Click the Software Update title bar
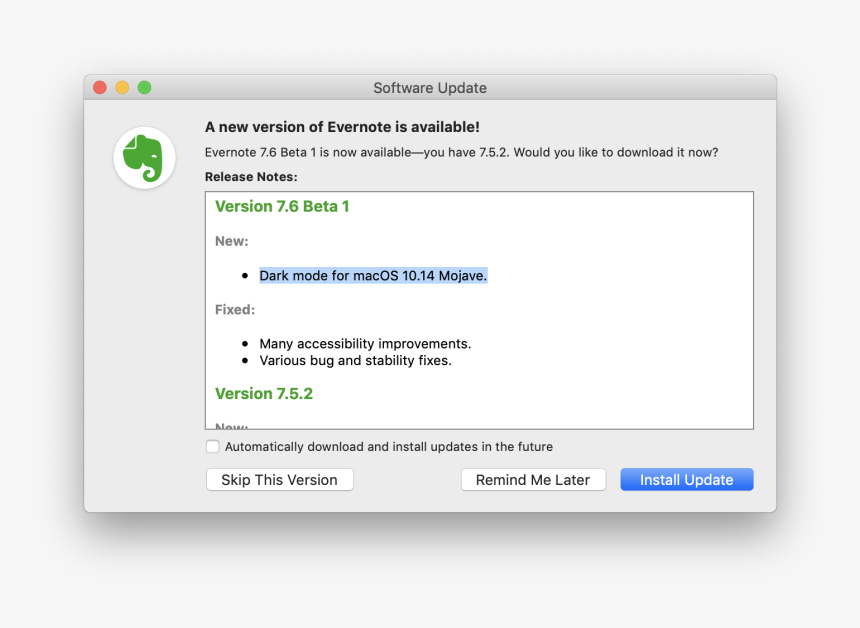This screenshot has width=860, height=628. (430, 87)
